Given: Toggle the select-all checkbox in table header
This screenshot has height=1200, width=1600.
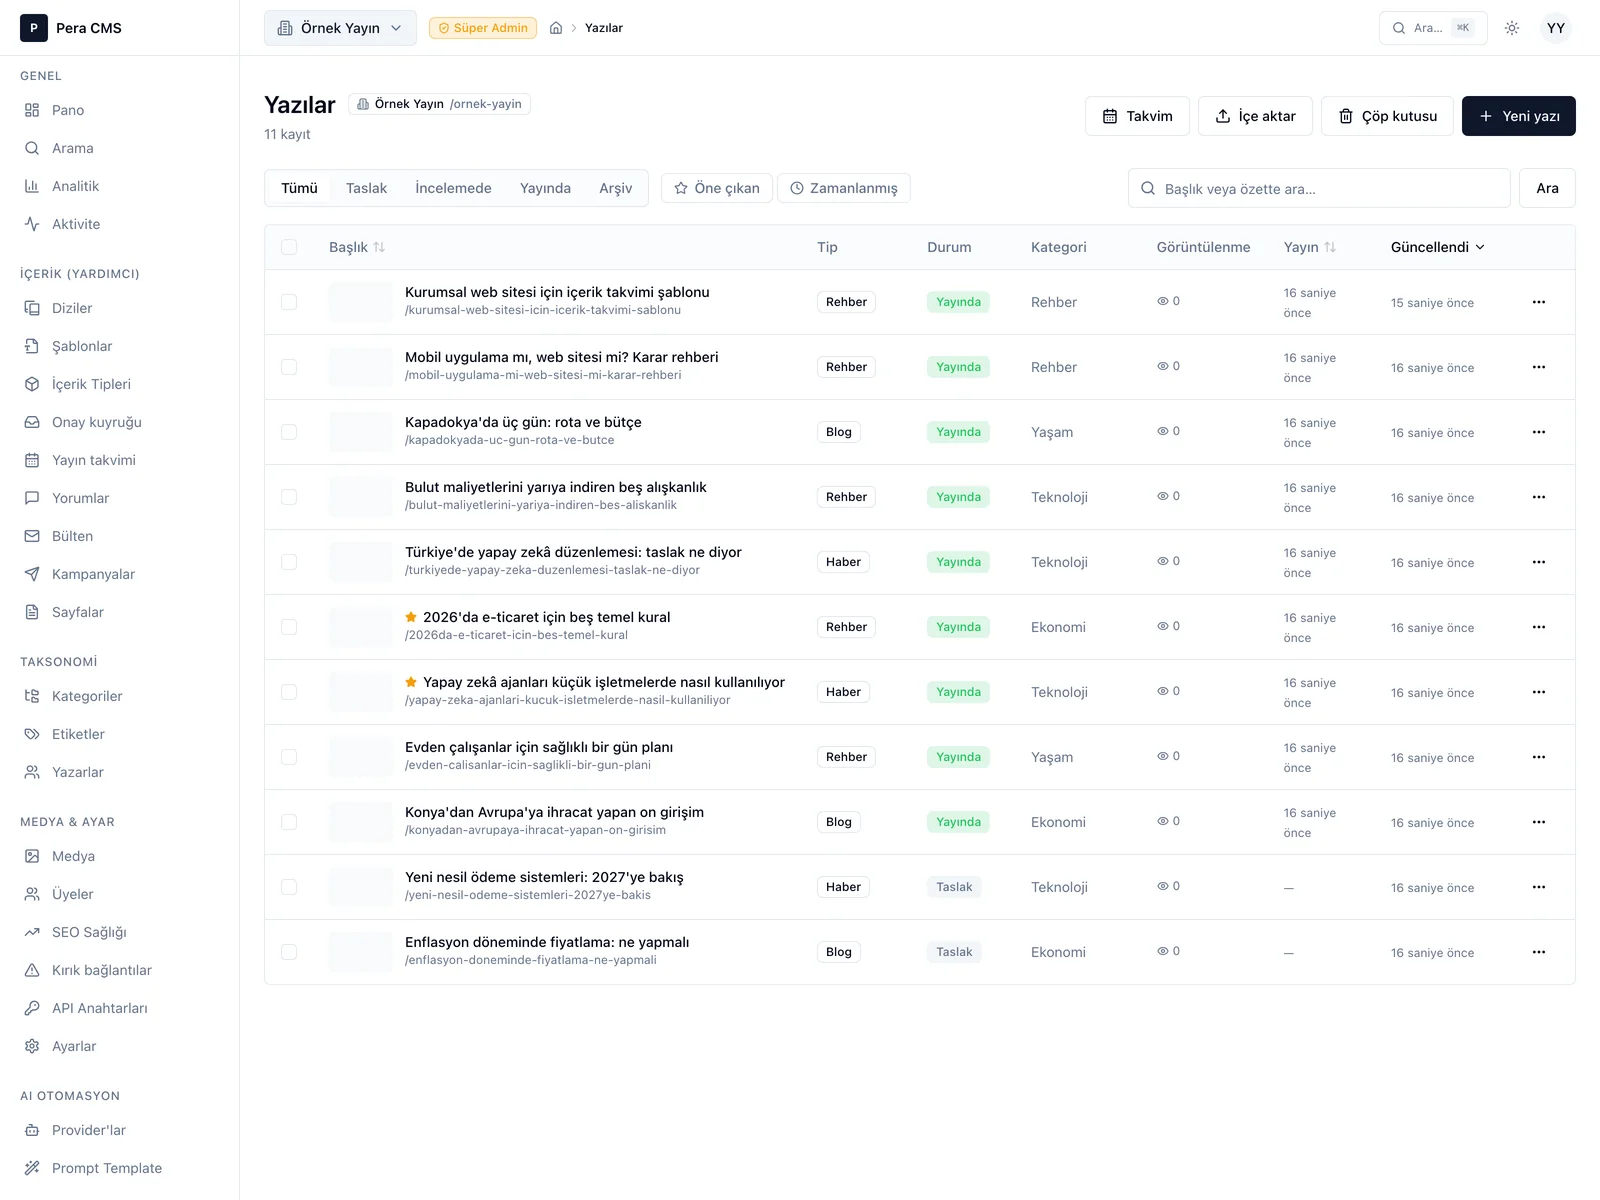Looking at the screenshot, I should click(x=289, y=247).
